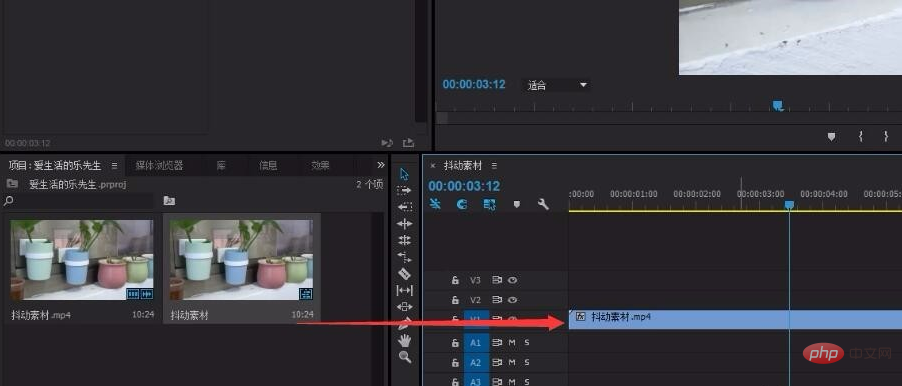Select the Ripple Edit tool
This screenshot has height=386, width=902.
coord(404,224)
